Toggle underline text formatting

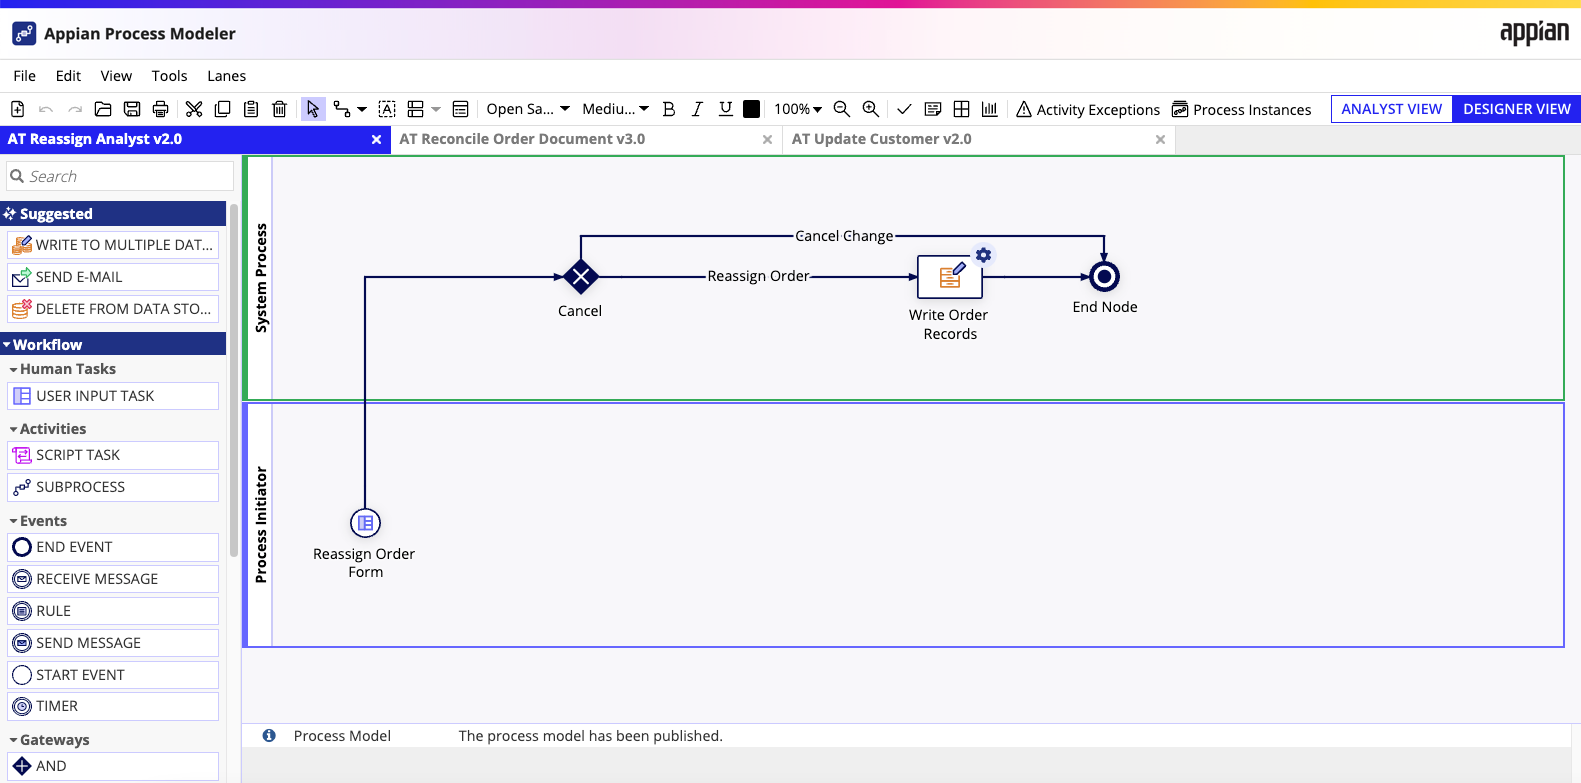coord(726,109)
